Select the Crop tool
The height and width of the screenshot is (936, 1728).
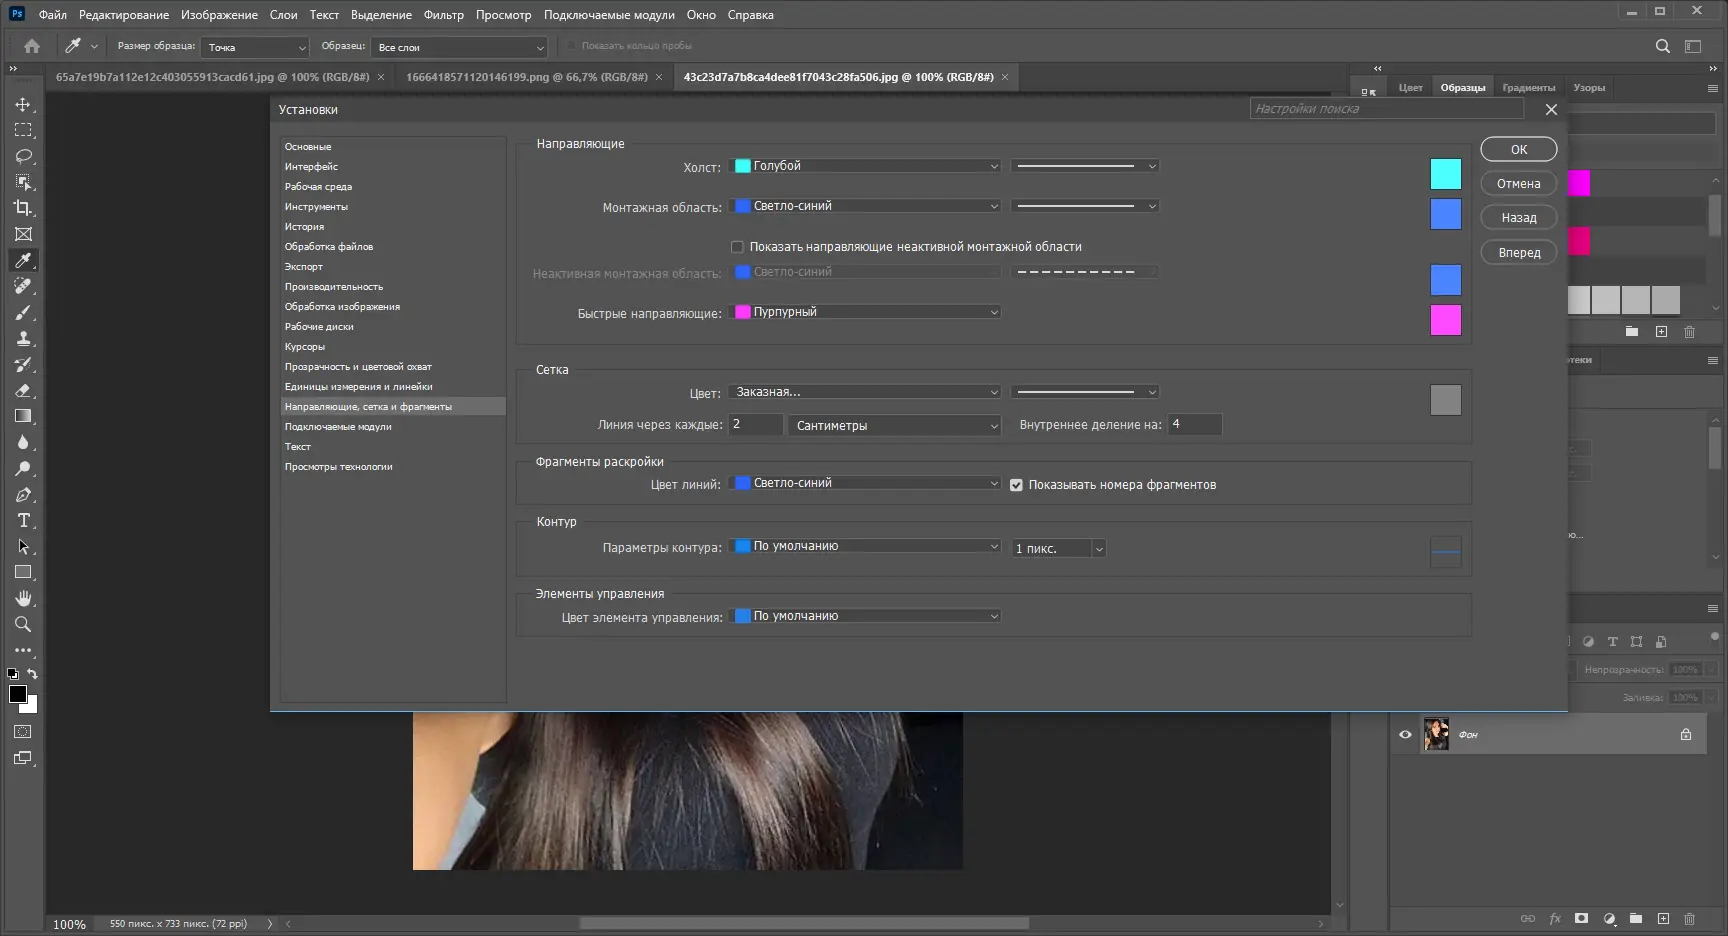pos(24,208)
